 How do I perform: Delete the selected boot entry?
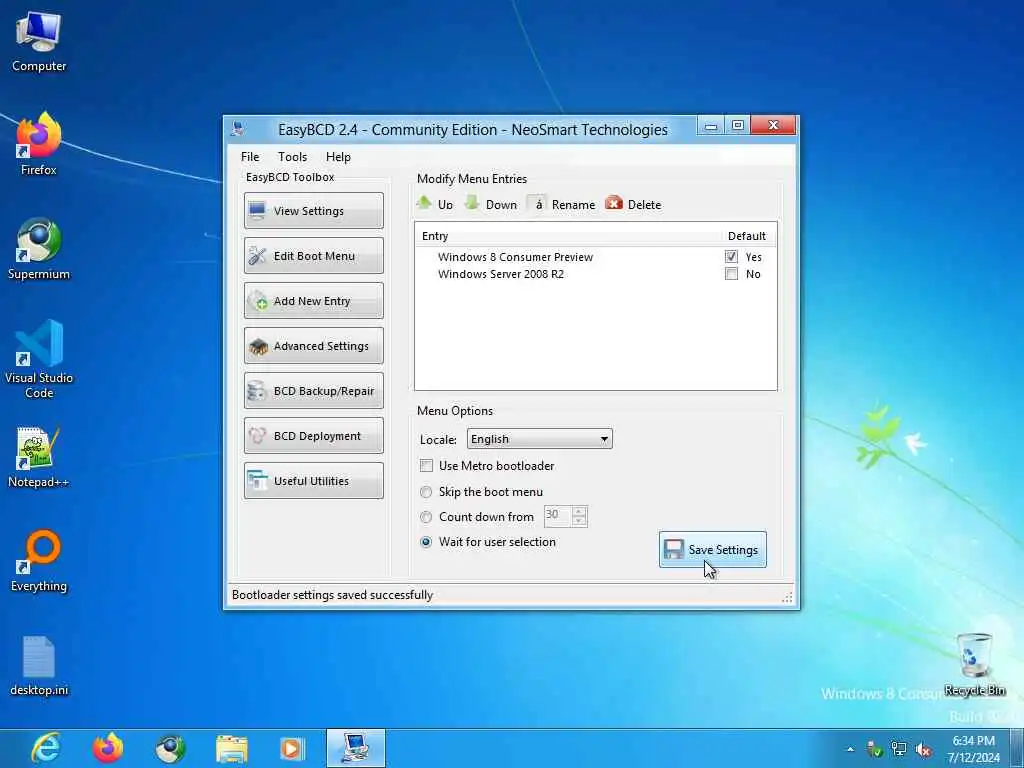[x=633, y=204]
